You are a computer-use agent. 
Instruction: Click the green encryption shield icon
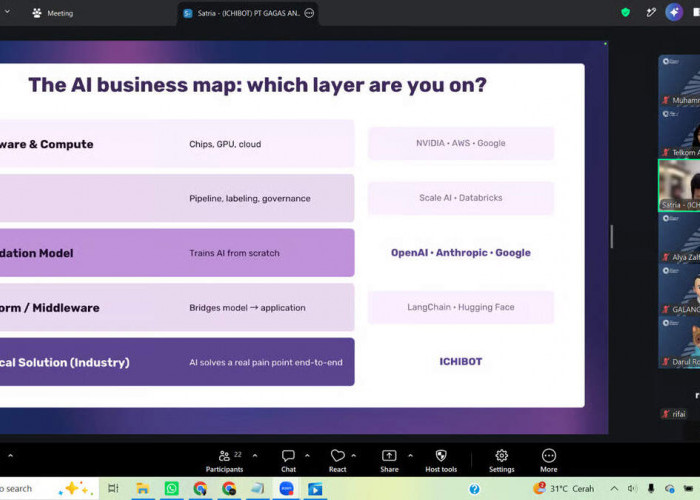(625, 12)
